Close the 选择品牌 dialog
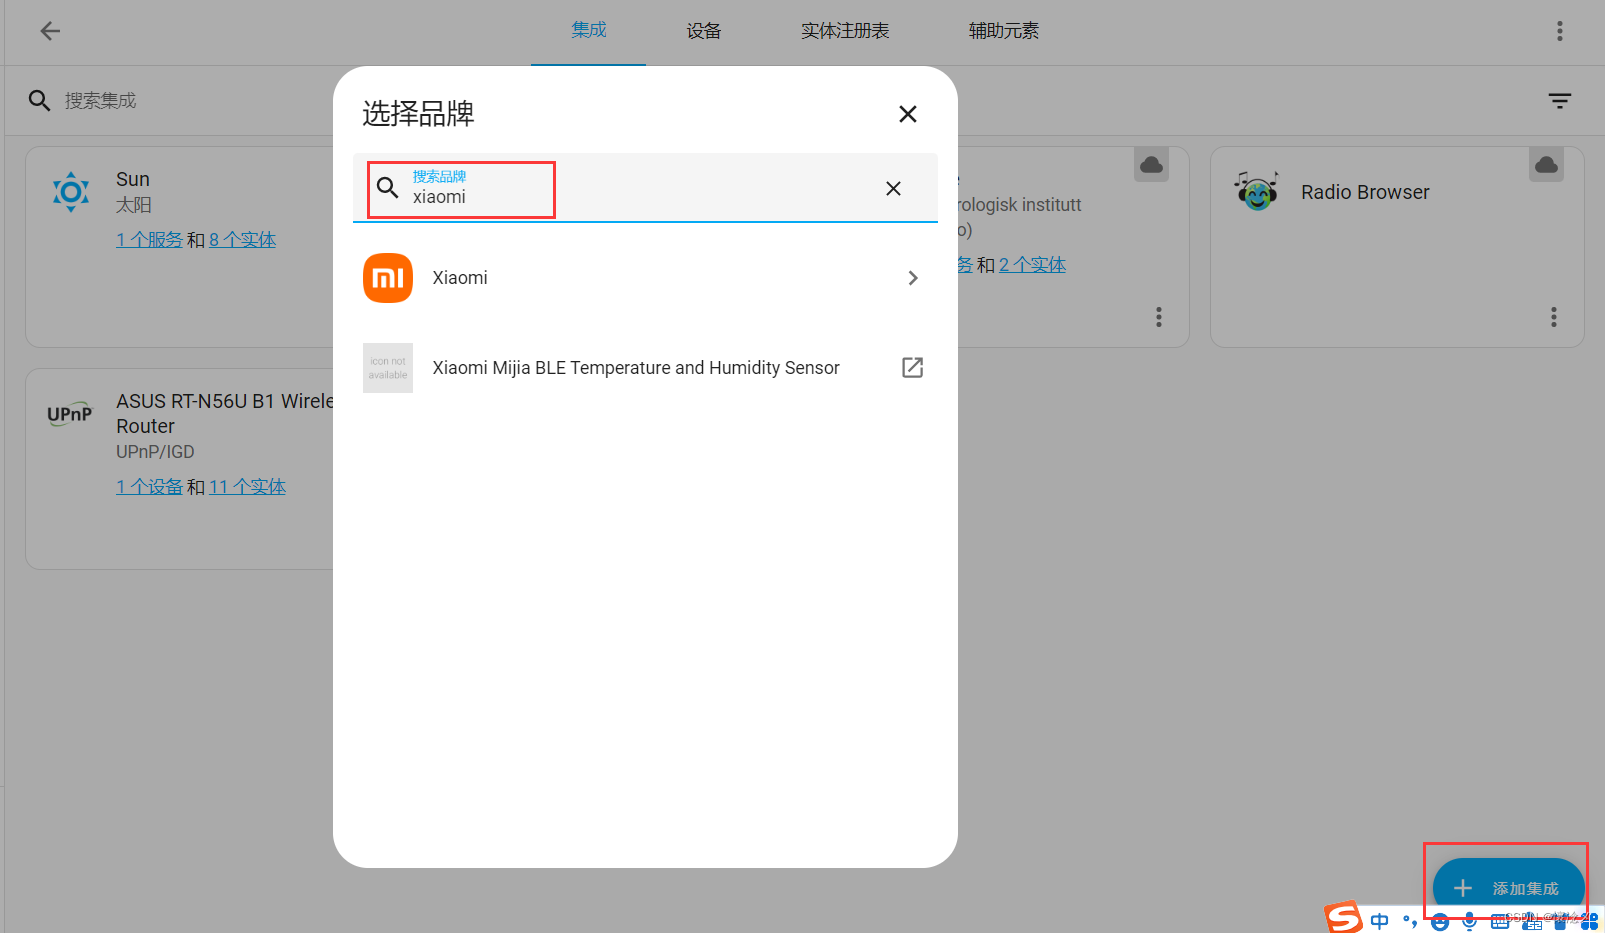Screen dimensions: 1605x933 (x=908, y=114)
